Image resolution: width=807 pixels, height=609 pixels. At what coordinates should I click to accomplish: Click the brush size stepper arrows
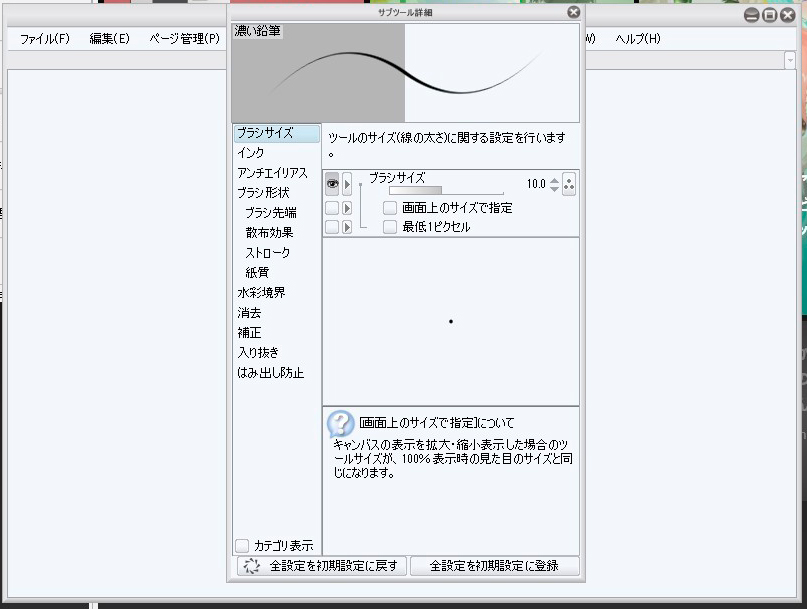(x=554, y=184)
